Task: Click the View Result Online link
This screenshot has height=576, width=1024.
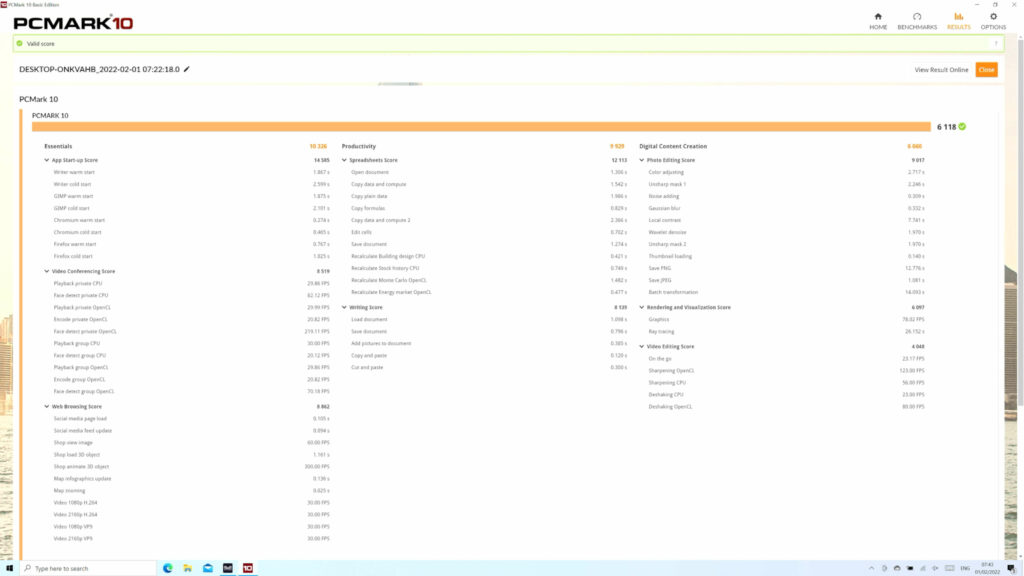Action: coord(941,70)
